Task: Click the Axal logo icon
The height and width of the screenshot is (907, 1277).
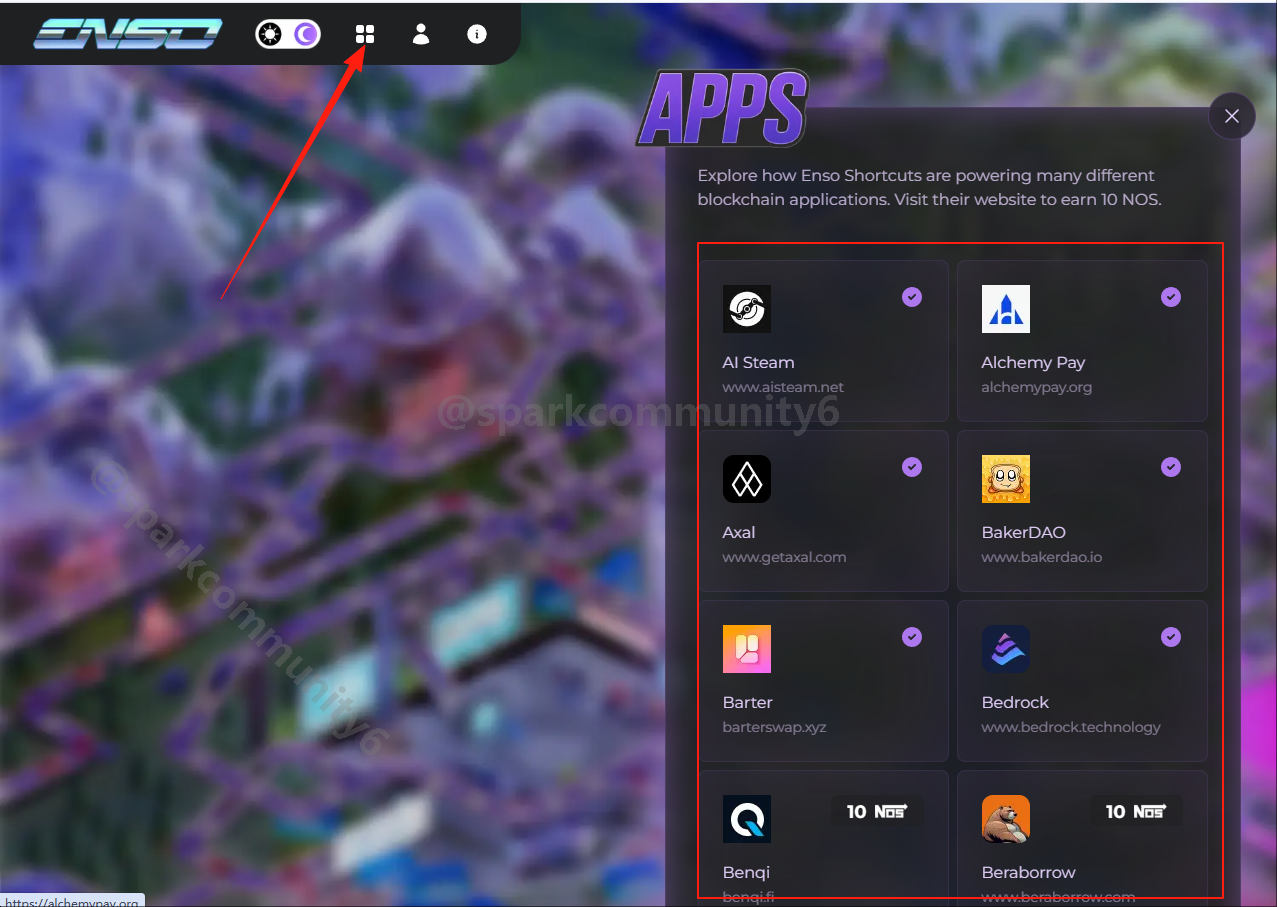Action: coord(747,479)
